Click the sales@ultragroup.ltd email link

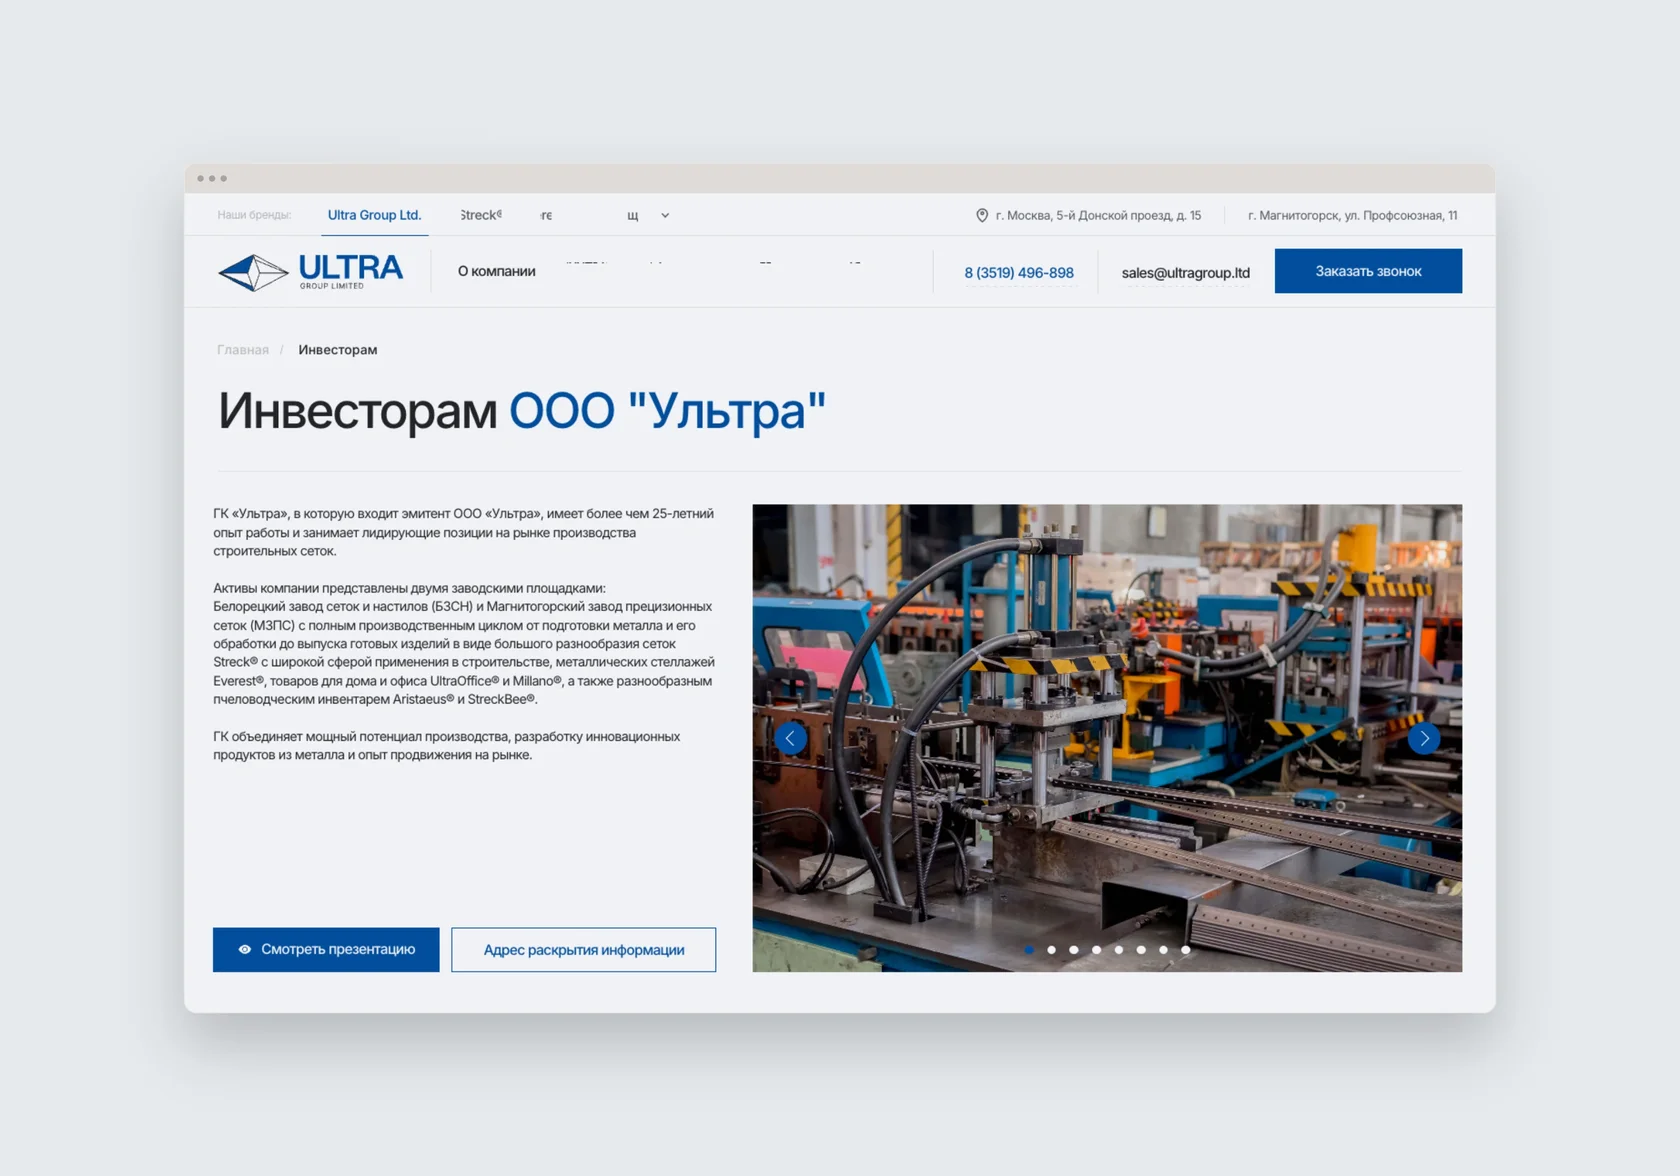1186,272
